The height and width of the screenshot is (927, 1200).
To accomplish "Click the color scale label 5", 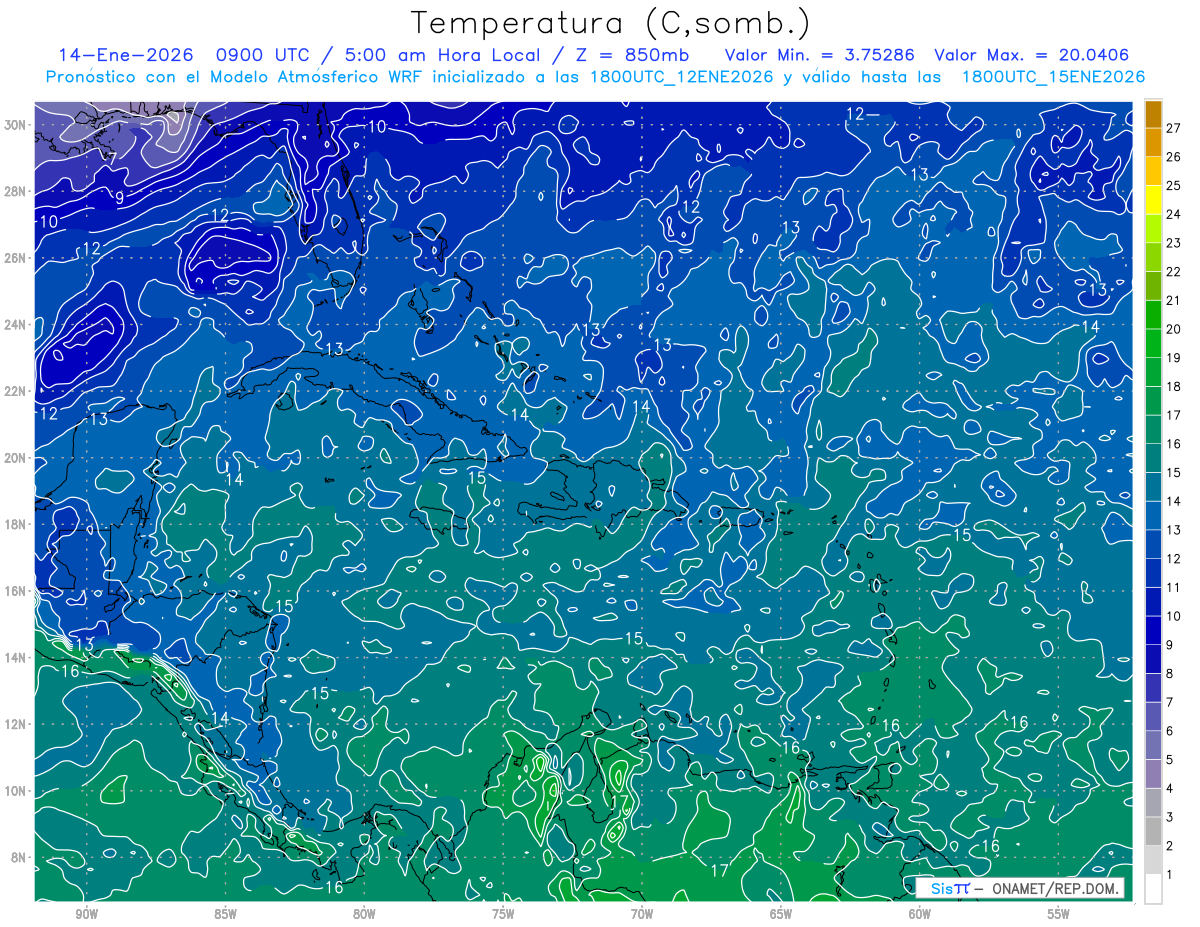I will pos(1169,760).
